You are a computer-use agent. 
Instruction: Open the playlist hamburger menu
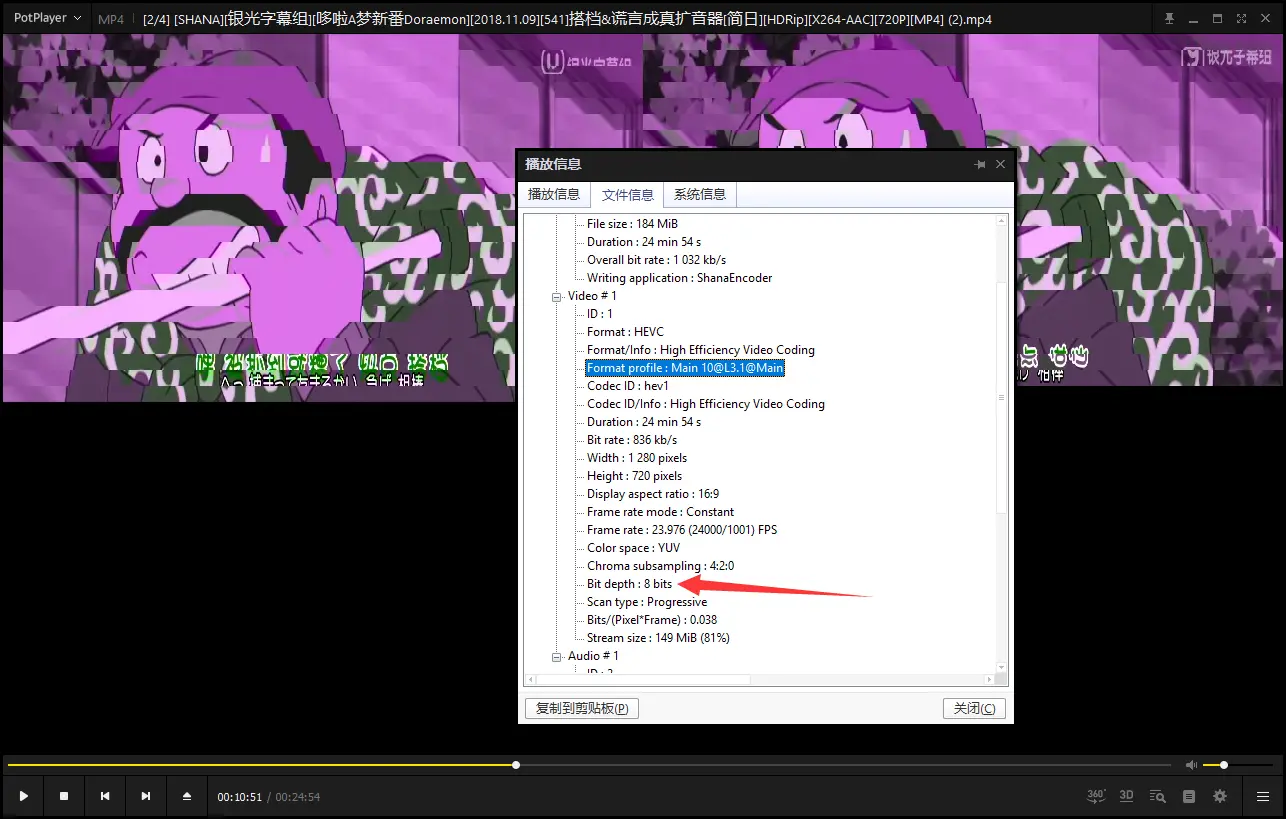[1263, 796]
